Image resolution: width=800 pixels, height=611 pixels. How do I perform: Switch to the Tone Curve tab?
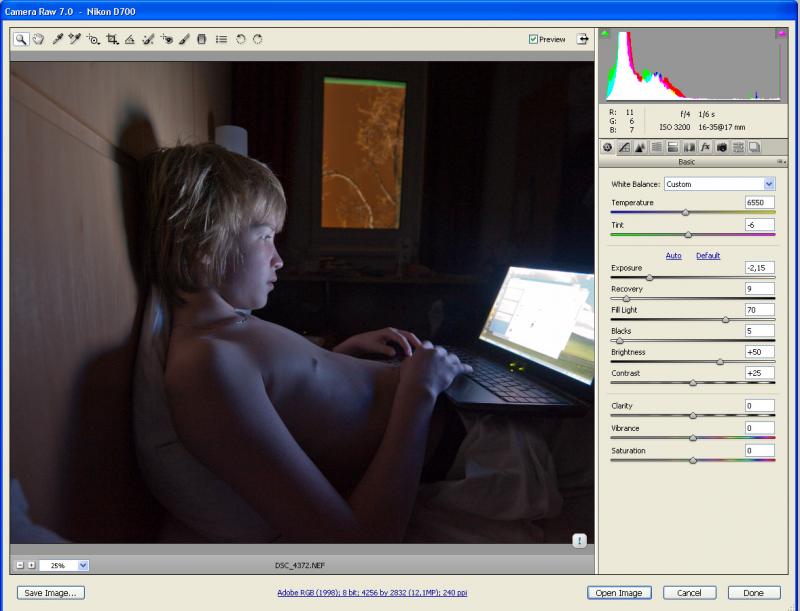point(624,147)
